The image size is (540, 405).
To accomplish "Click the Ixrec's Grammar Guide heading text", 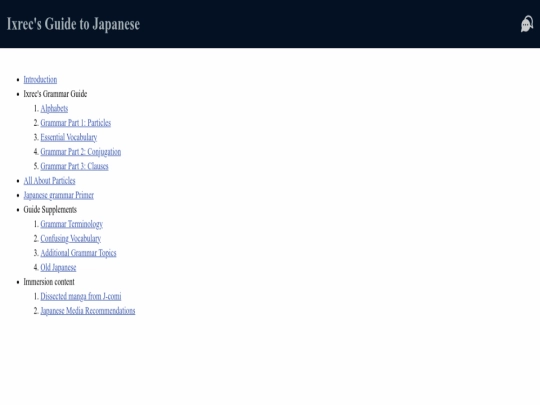I will click(55, 94).
